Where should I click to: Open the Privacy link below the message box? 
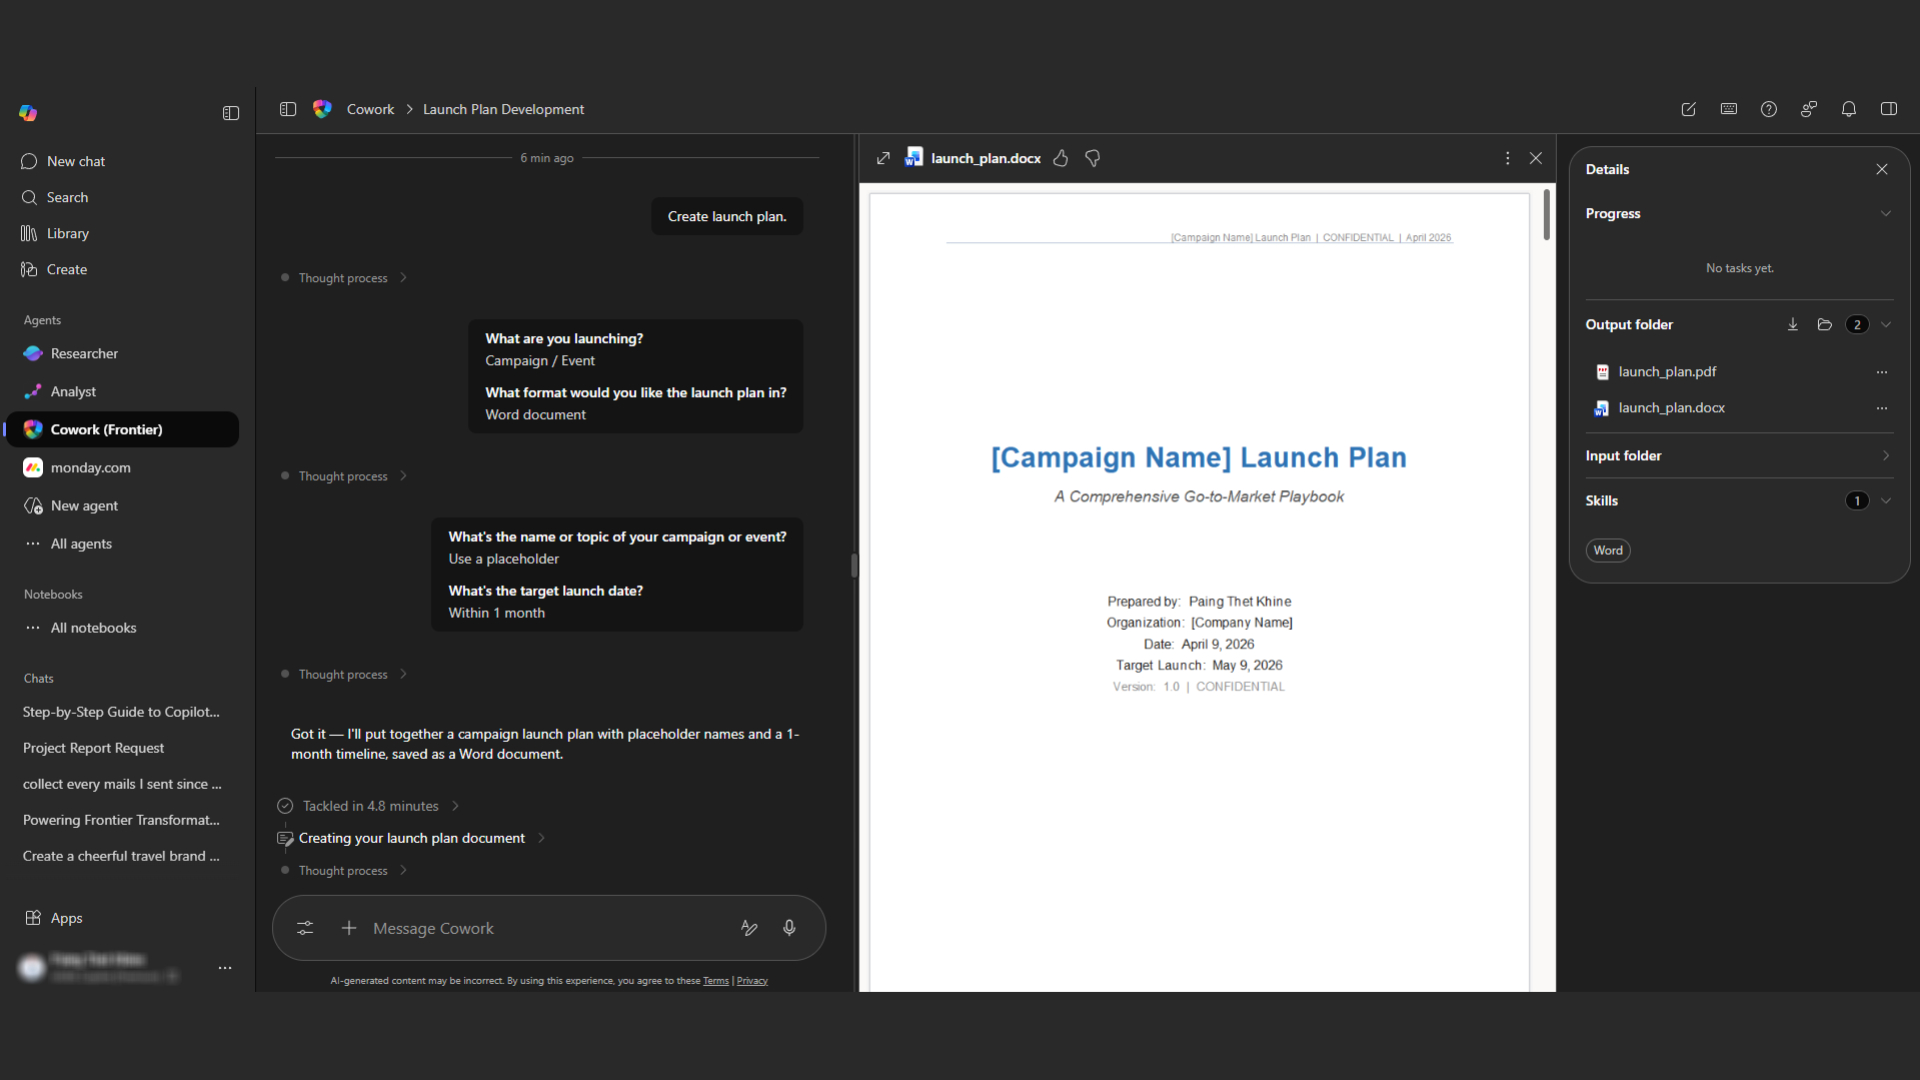[751, 980]
